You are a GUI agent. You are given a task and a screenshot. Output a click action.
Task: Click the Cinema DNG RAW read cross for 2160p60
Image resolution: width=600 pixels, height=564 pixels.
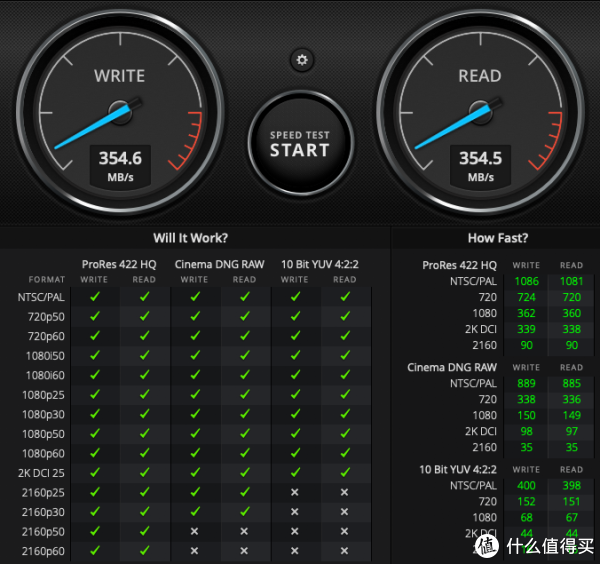point(244,551)
